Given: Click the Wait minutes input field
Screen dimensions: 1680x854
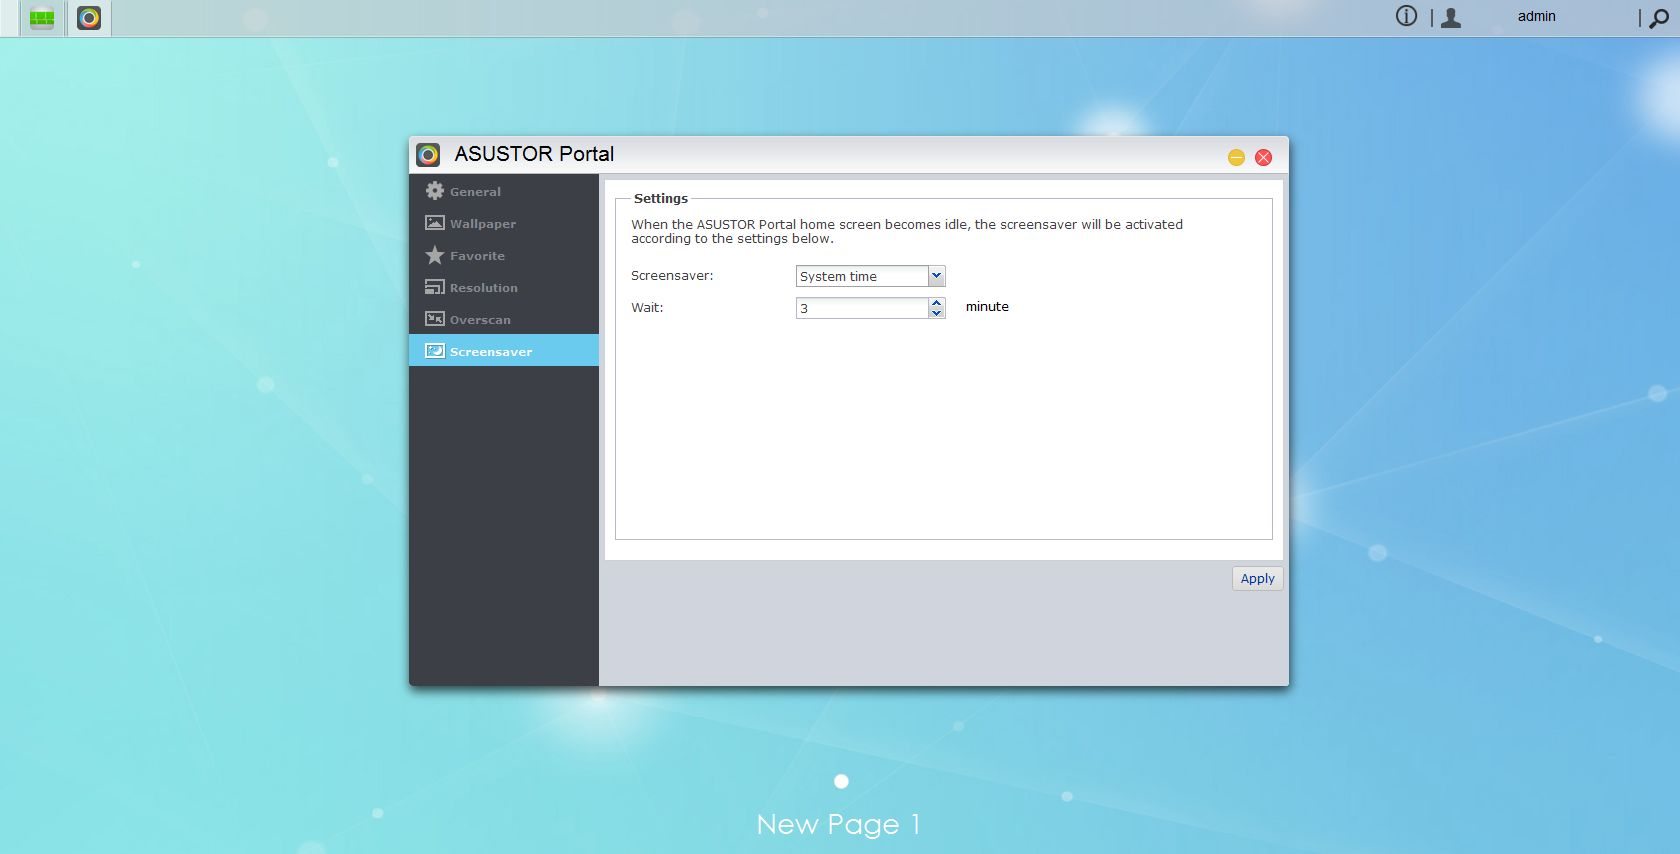Looking at the screenshot, I should pos(862,308).
